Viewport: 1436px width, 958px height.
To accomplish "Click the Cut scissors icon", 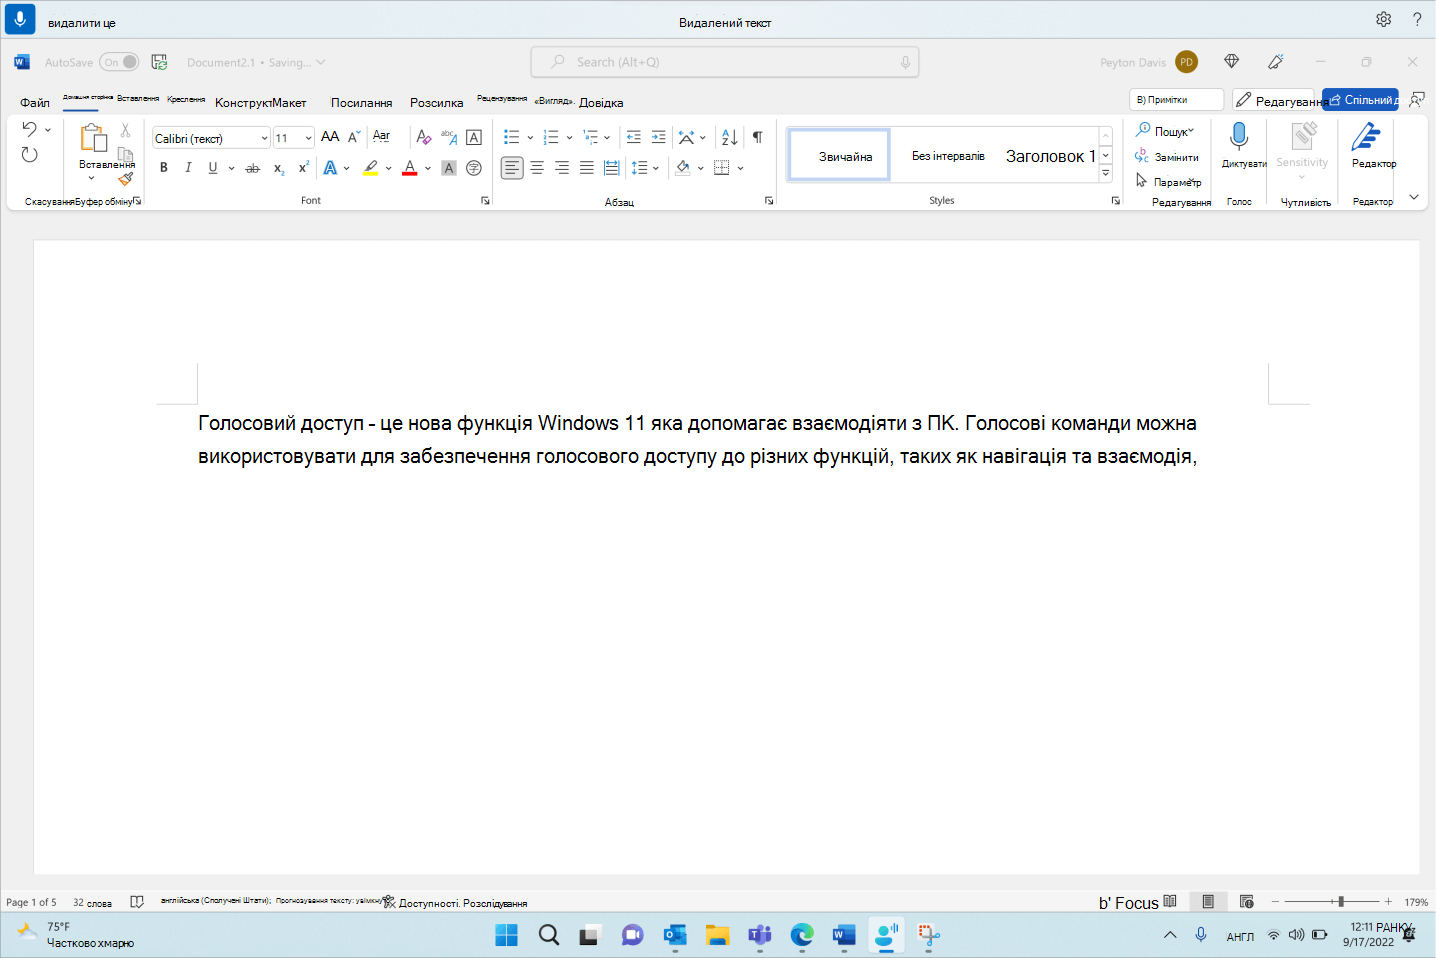I will pos(125,130).
